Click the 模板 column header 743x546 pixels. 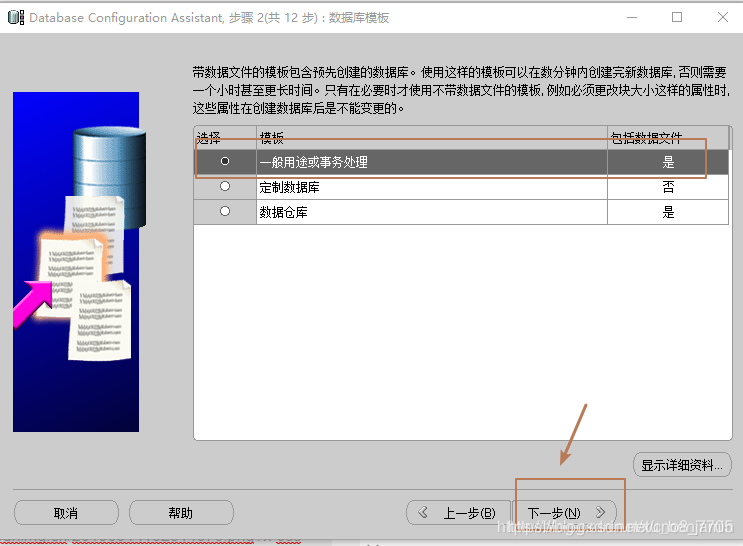pos(432,138)
